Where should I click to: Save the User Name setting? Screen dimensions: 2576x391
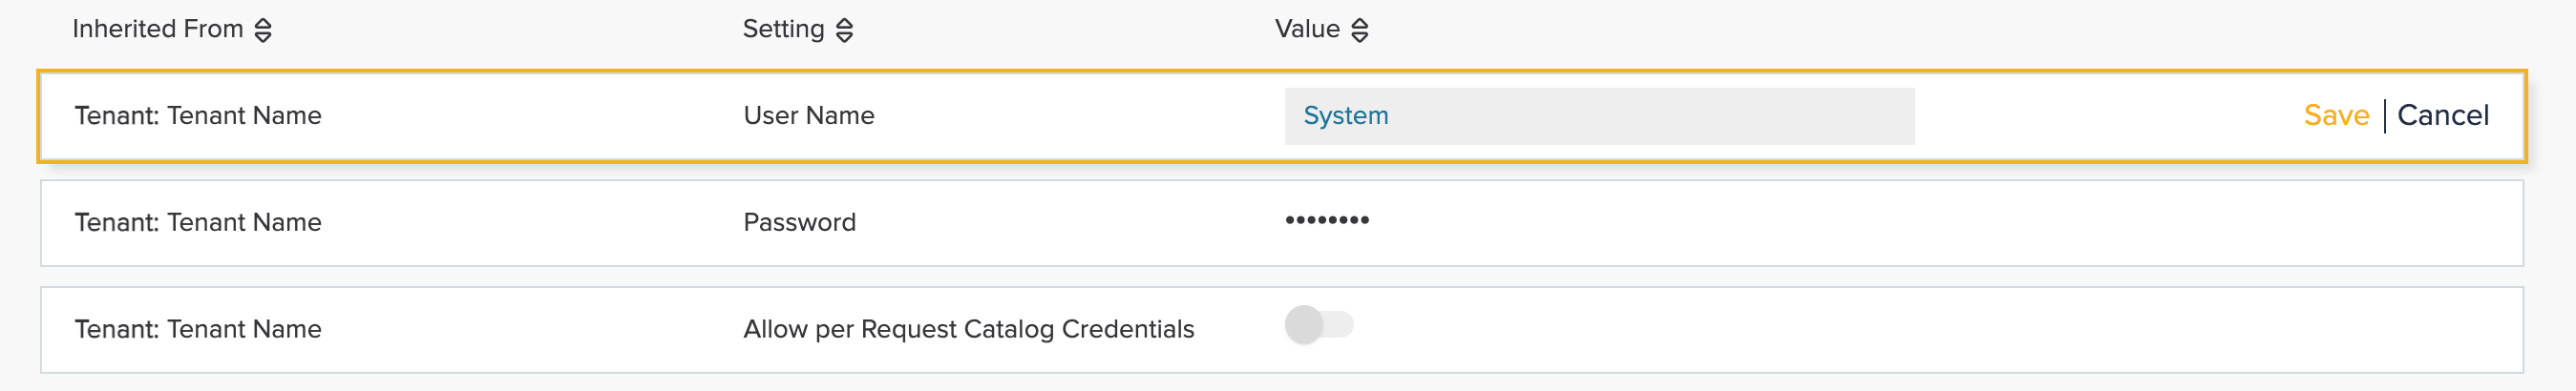click(2335, 116)
